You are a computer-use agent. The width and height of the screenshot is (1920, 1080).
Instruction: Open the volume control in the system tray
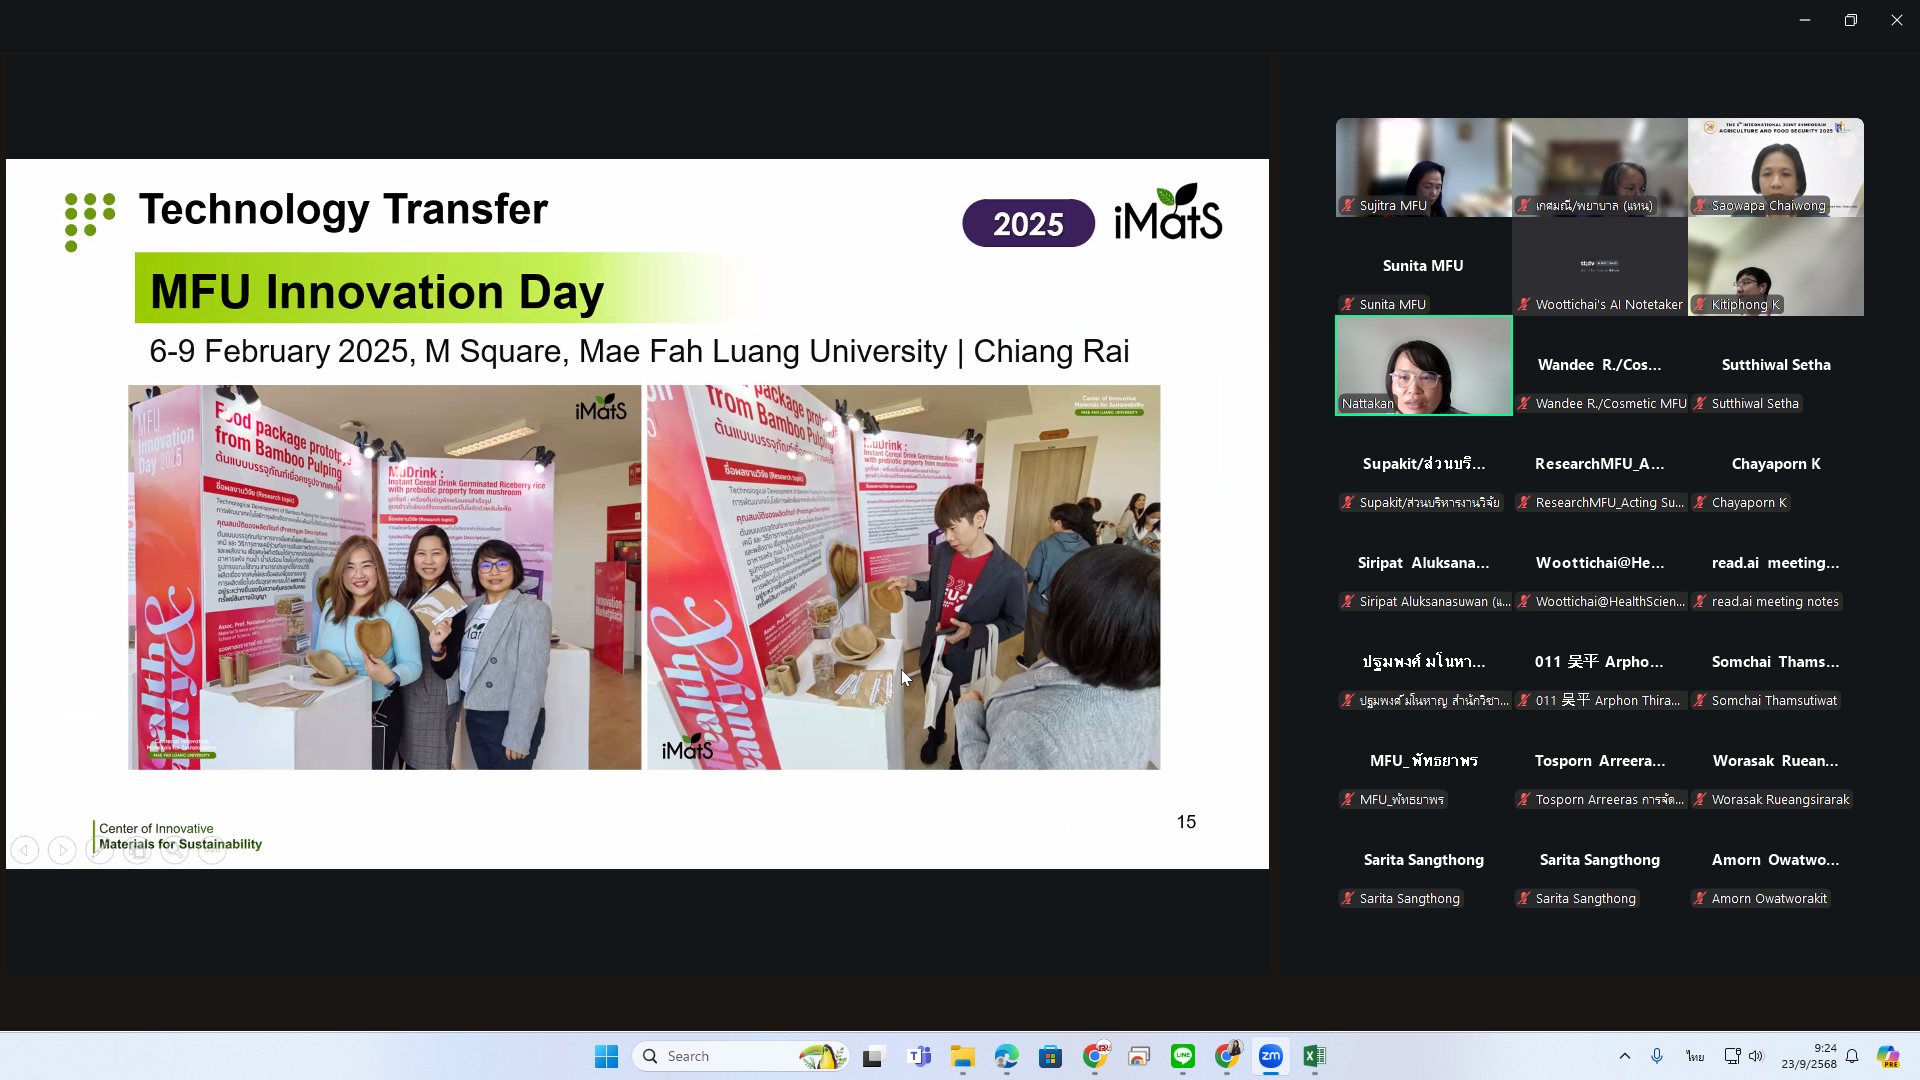click(x=1756, y=1056)
